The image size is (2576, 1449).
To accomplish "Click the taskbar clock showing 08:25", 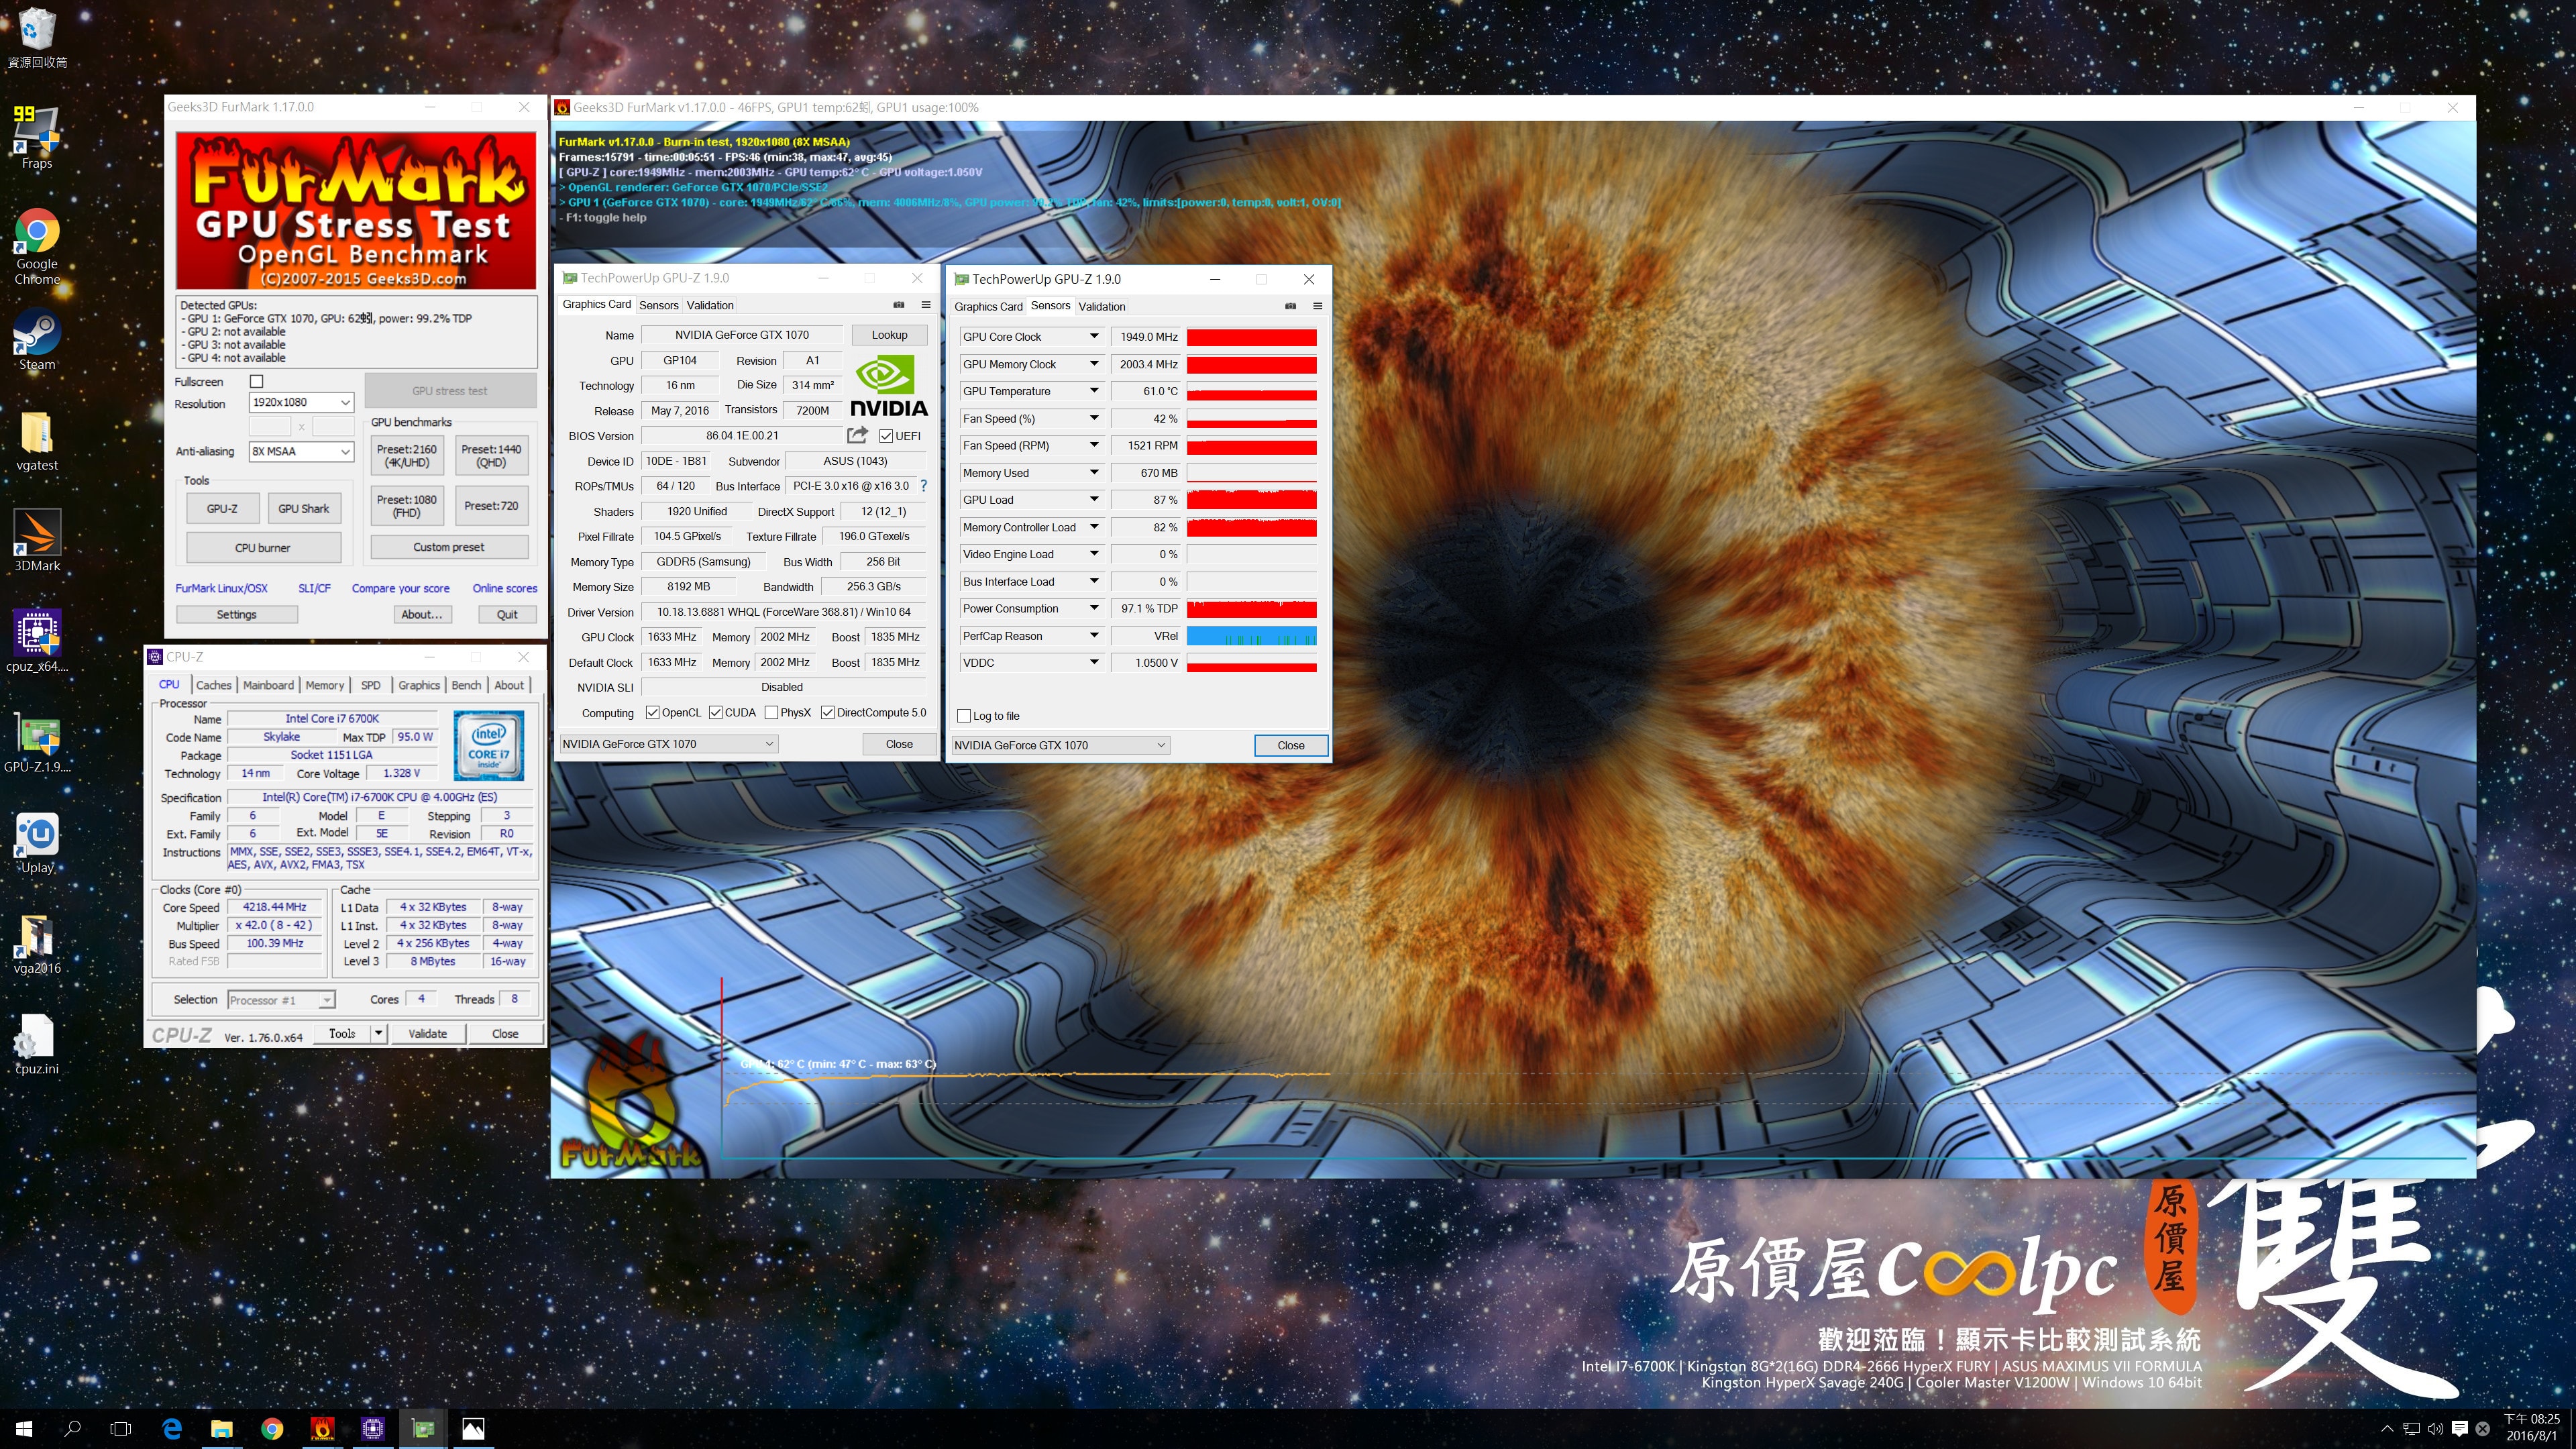I will (x=2531, y=1428).
